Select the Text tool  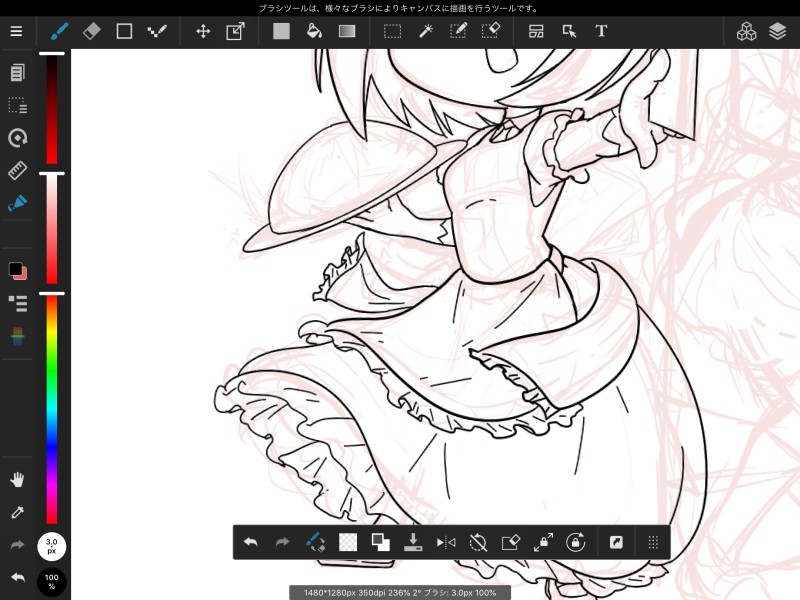(601, 31)
